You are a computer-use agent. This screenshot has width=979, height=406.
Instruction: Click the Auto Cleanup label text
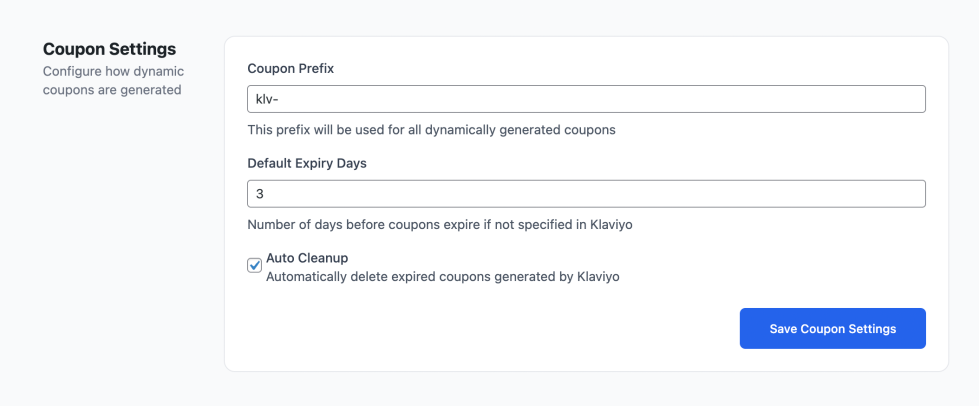[306, 257]
